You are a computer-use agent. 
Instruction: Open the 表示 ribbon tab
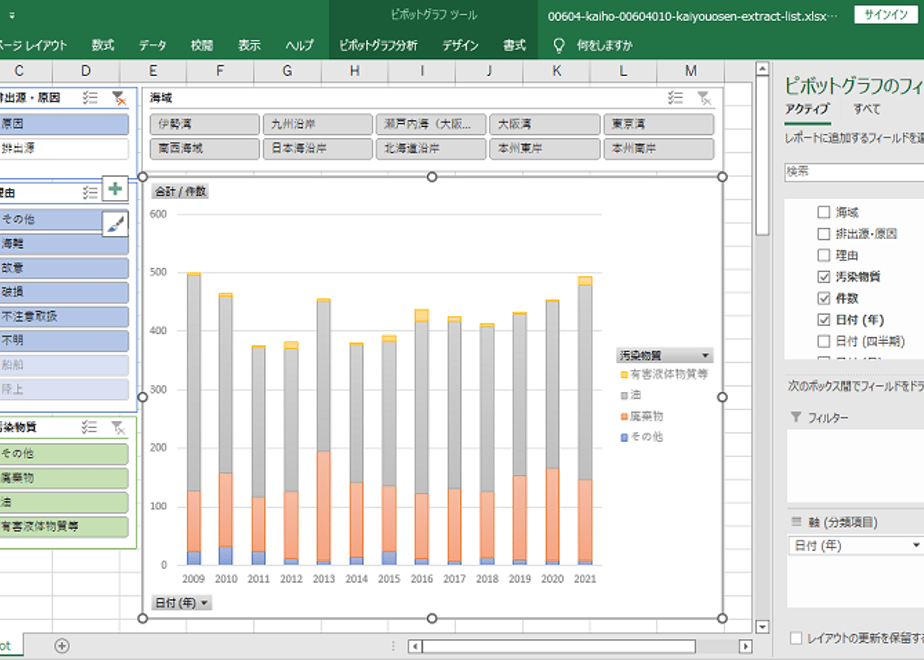249,45
